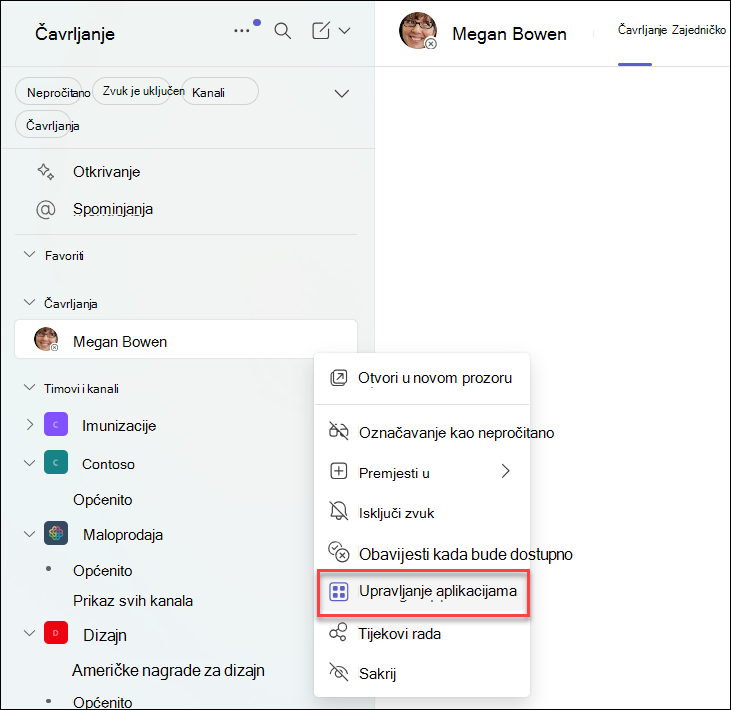Choose Sakrij to hide chat

pyautogui.click(x=422, y=673)
